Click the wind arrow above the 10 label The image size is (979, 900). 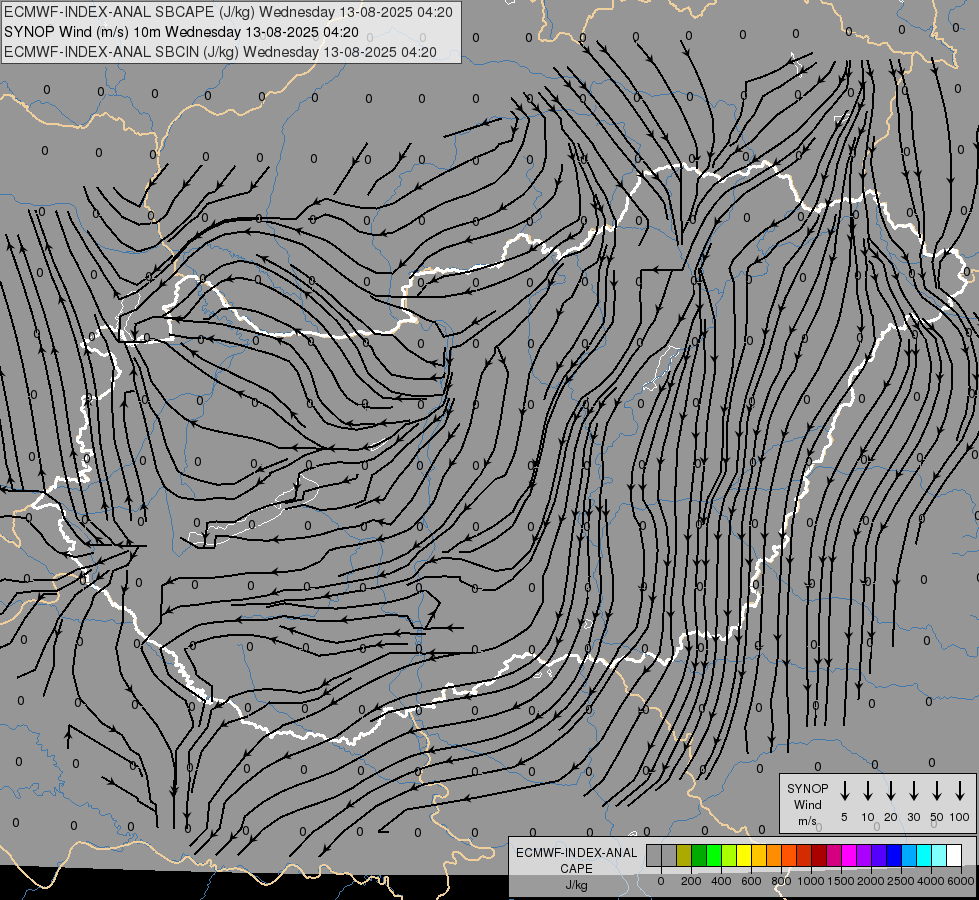click(x=867, y=791)
